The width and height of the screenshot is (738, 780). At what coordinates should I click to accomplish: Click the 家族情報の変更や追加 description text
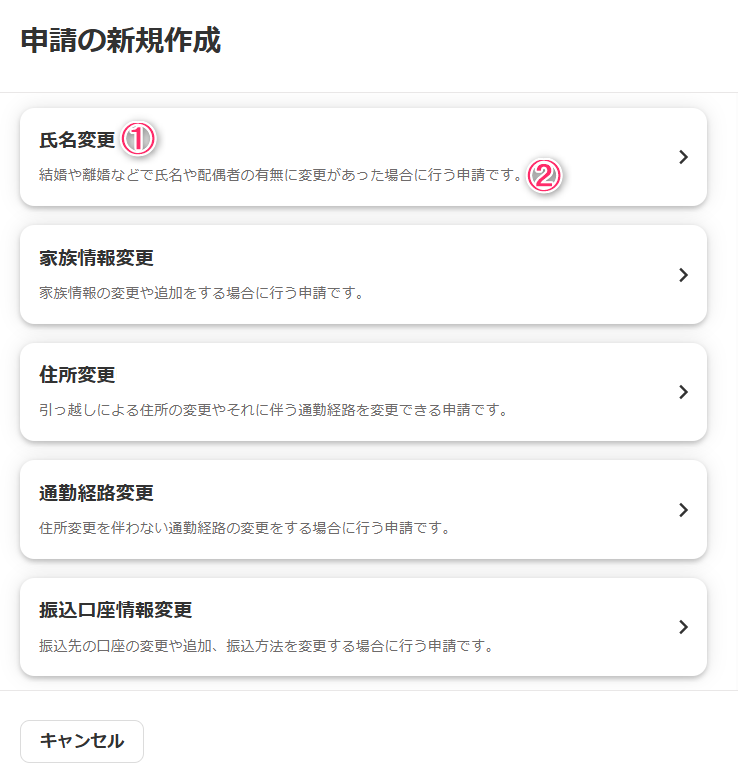pos(201,293)
